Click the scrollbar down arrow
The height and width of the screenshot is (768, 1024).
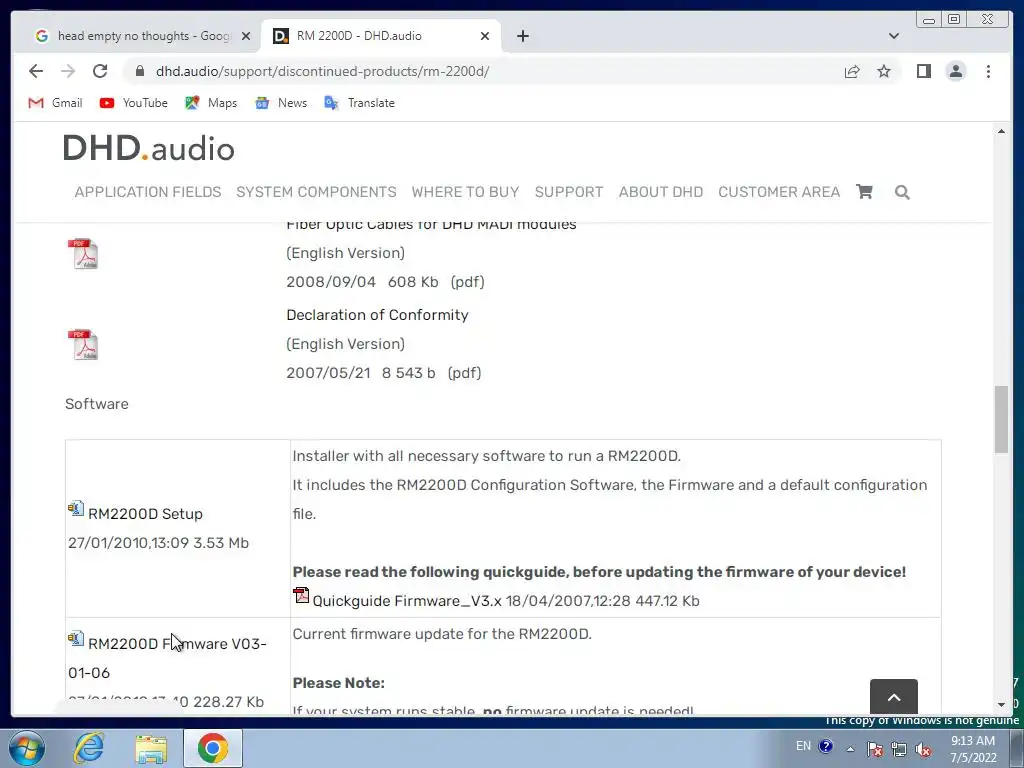point(1001,705)
